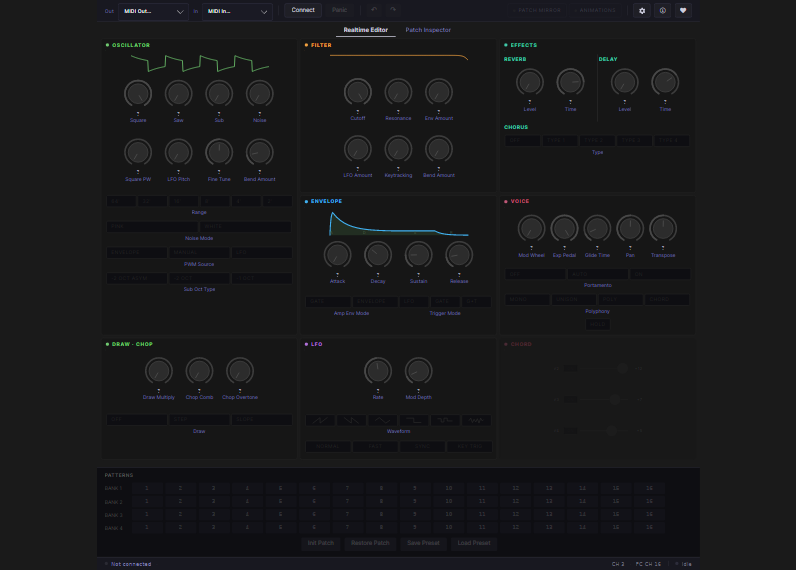This screenshot has height=570, width=796.
Task: Click the Panic button
Action: (340, 10)
